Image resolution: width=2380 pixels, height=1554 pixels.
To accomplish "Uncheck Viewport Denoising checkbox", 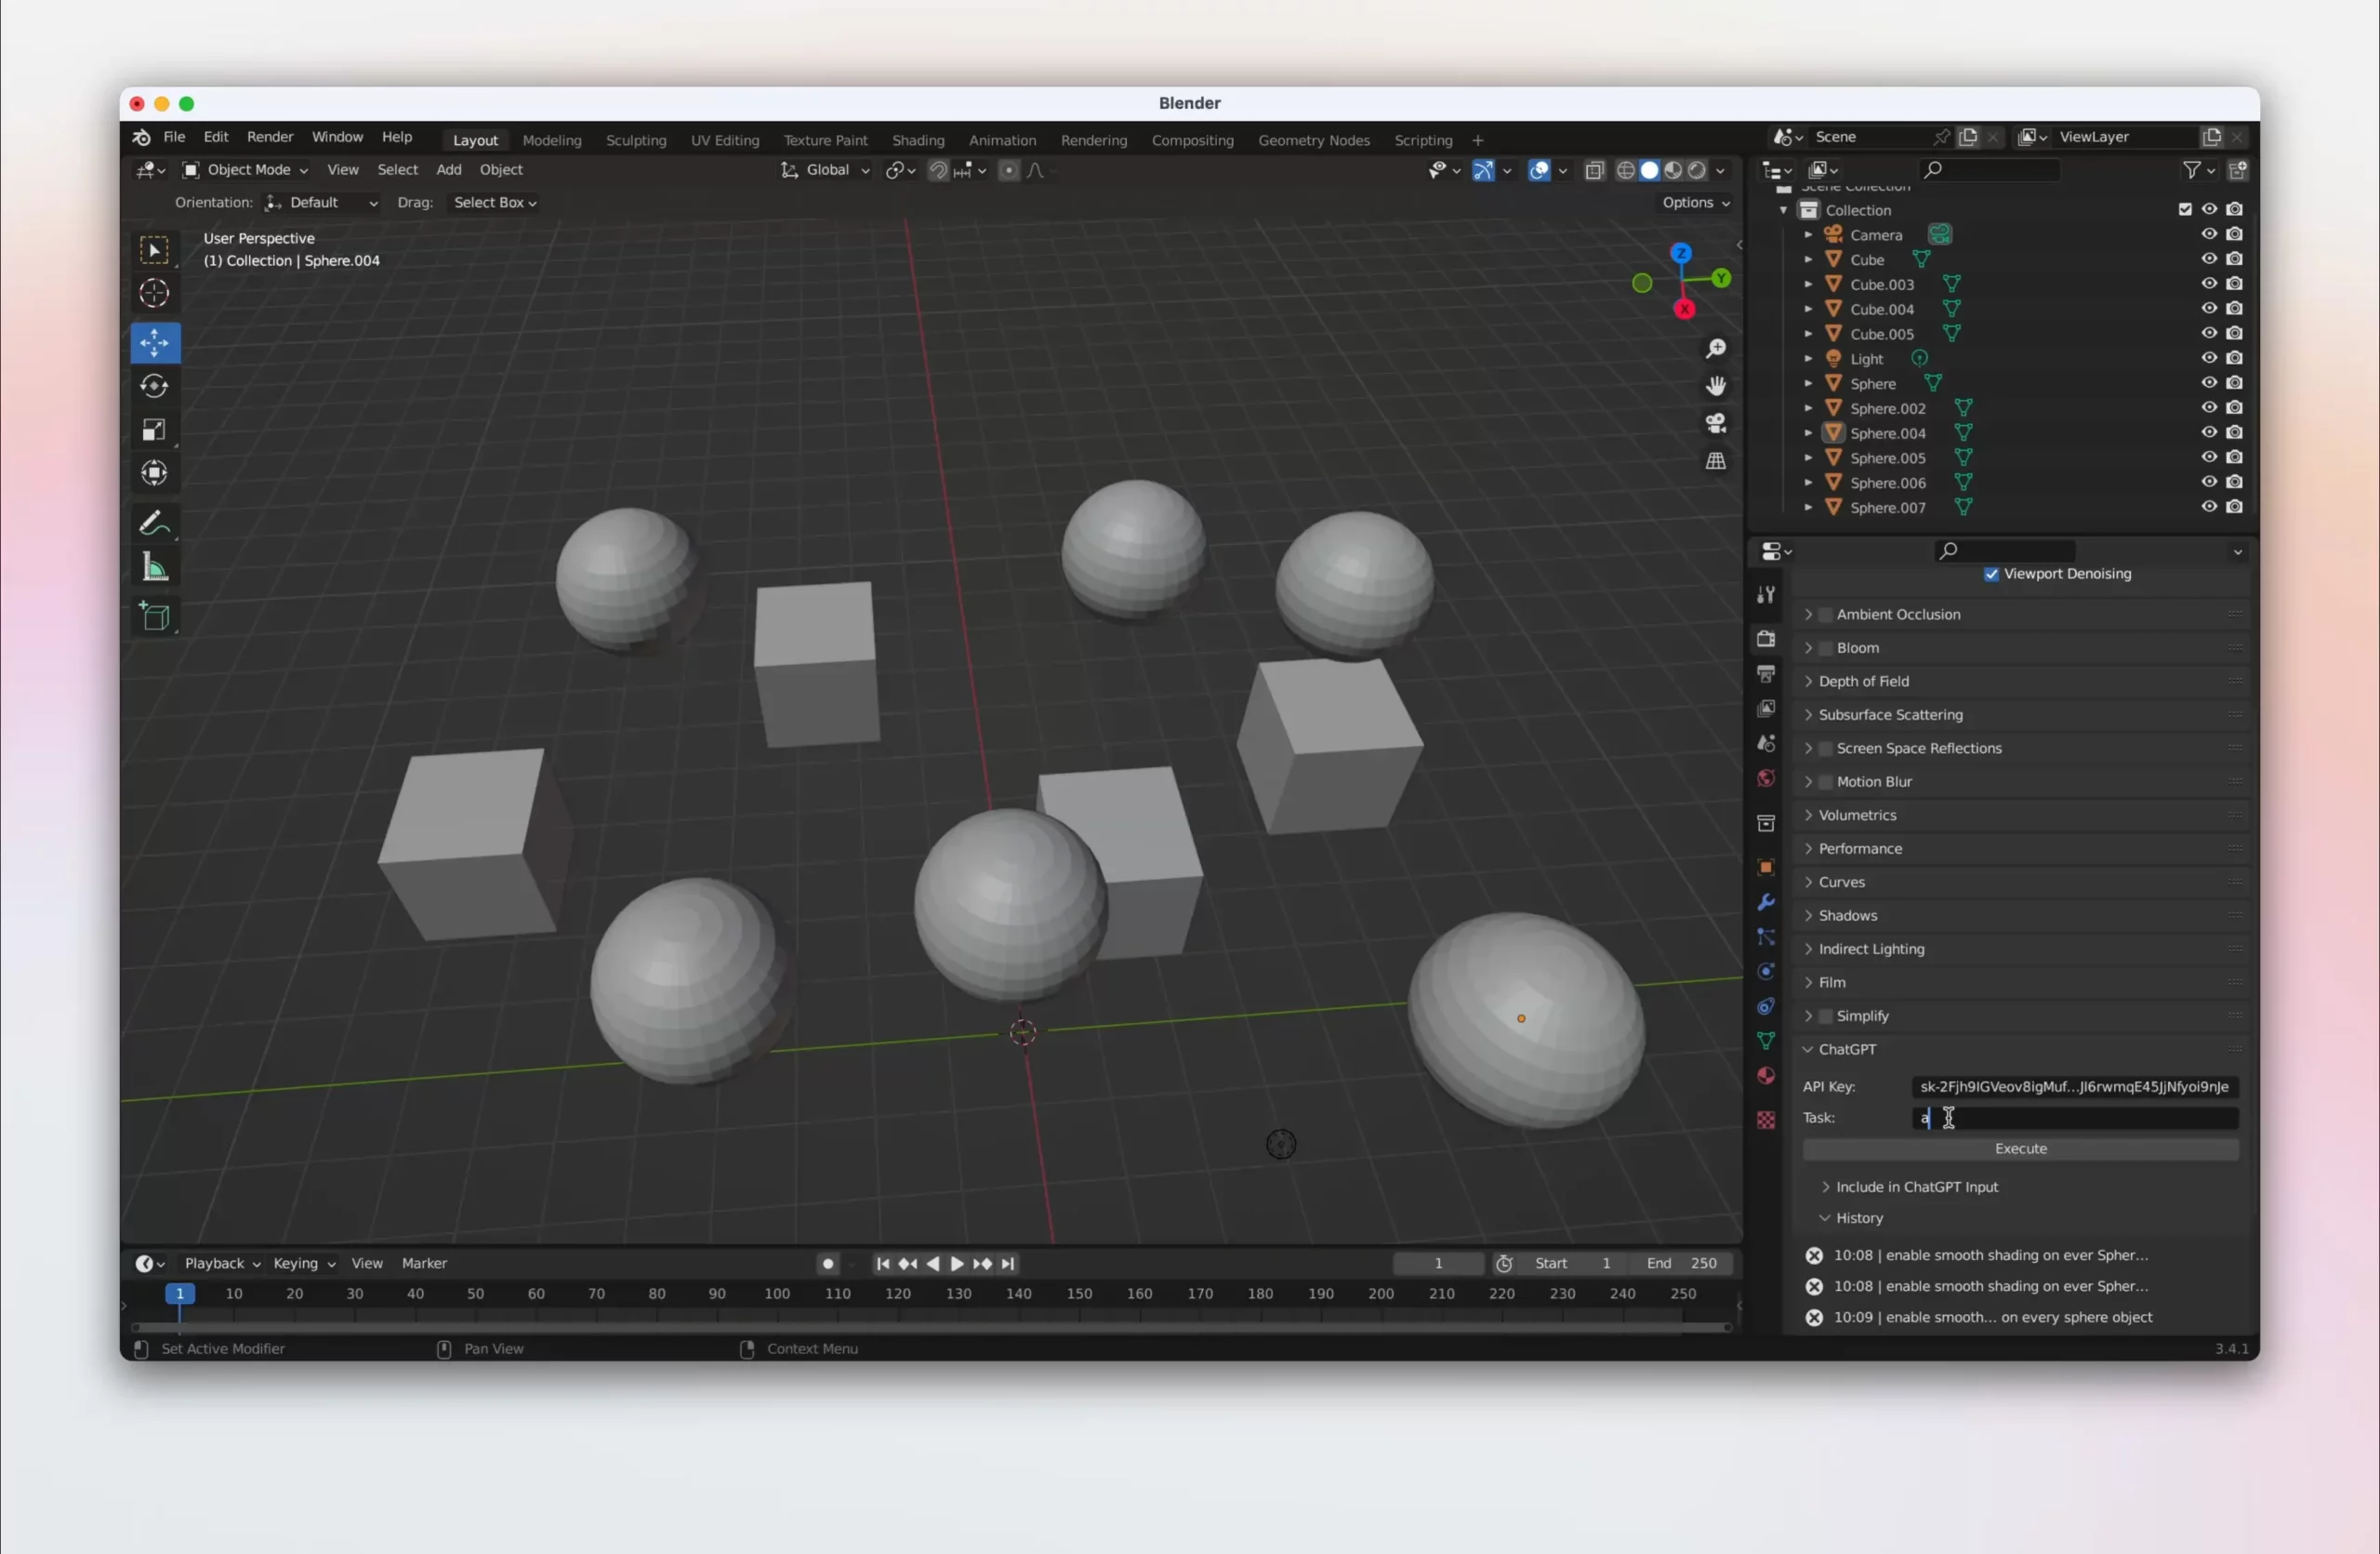I will pos(1991,574).
